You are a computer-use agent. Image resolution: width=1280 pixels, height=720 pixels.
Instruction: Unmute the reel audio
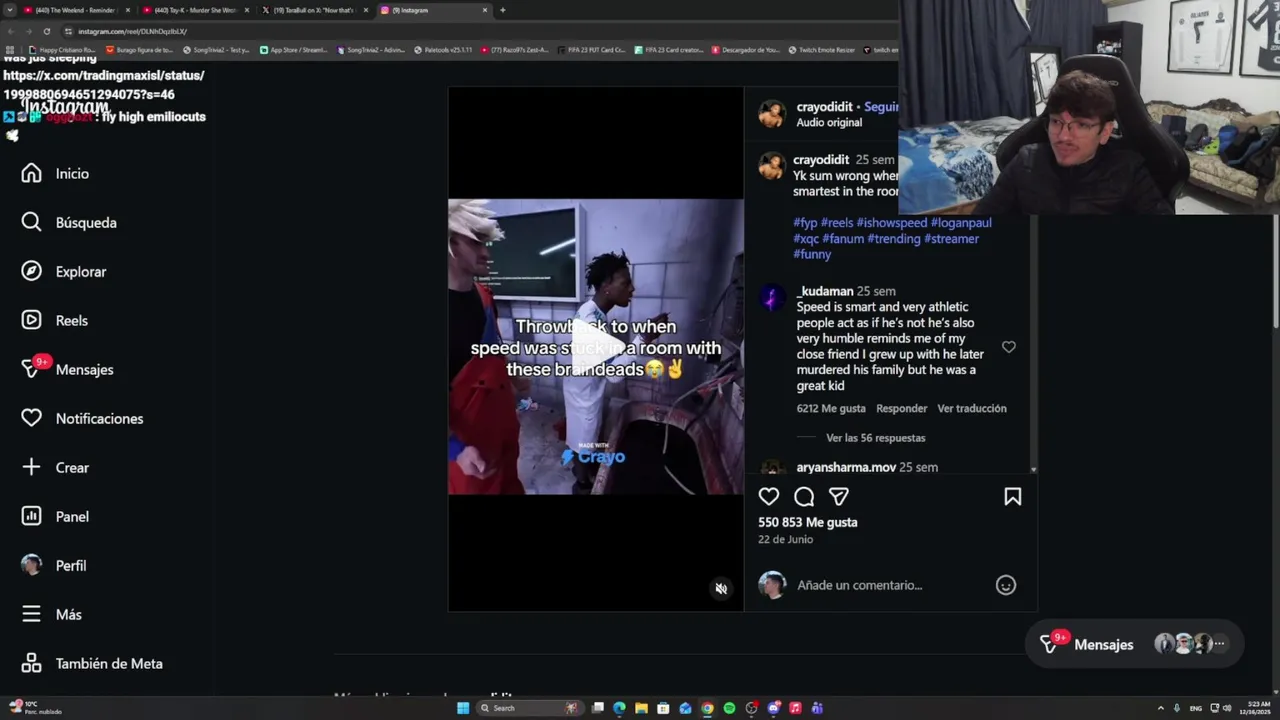point(721,588)
